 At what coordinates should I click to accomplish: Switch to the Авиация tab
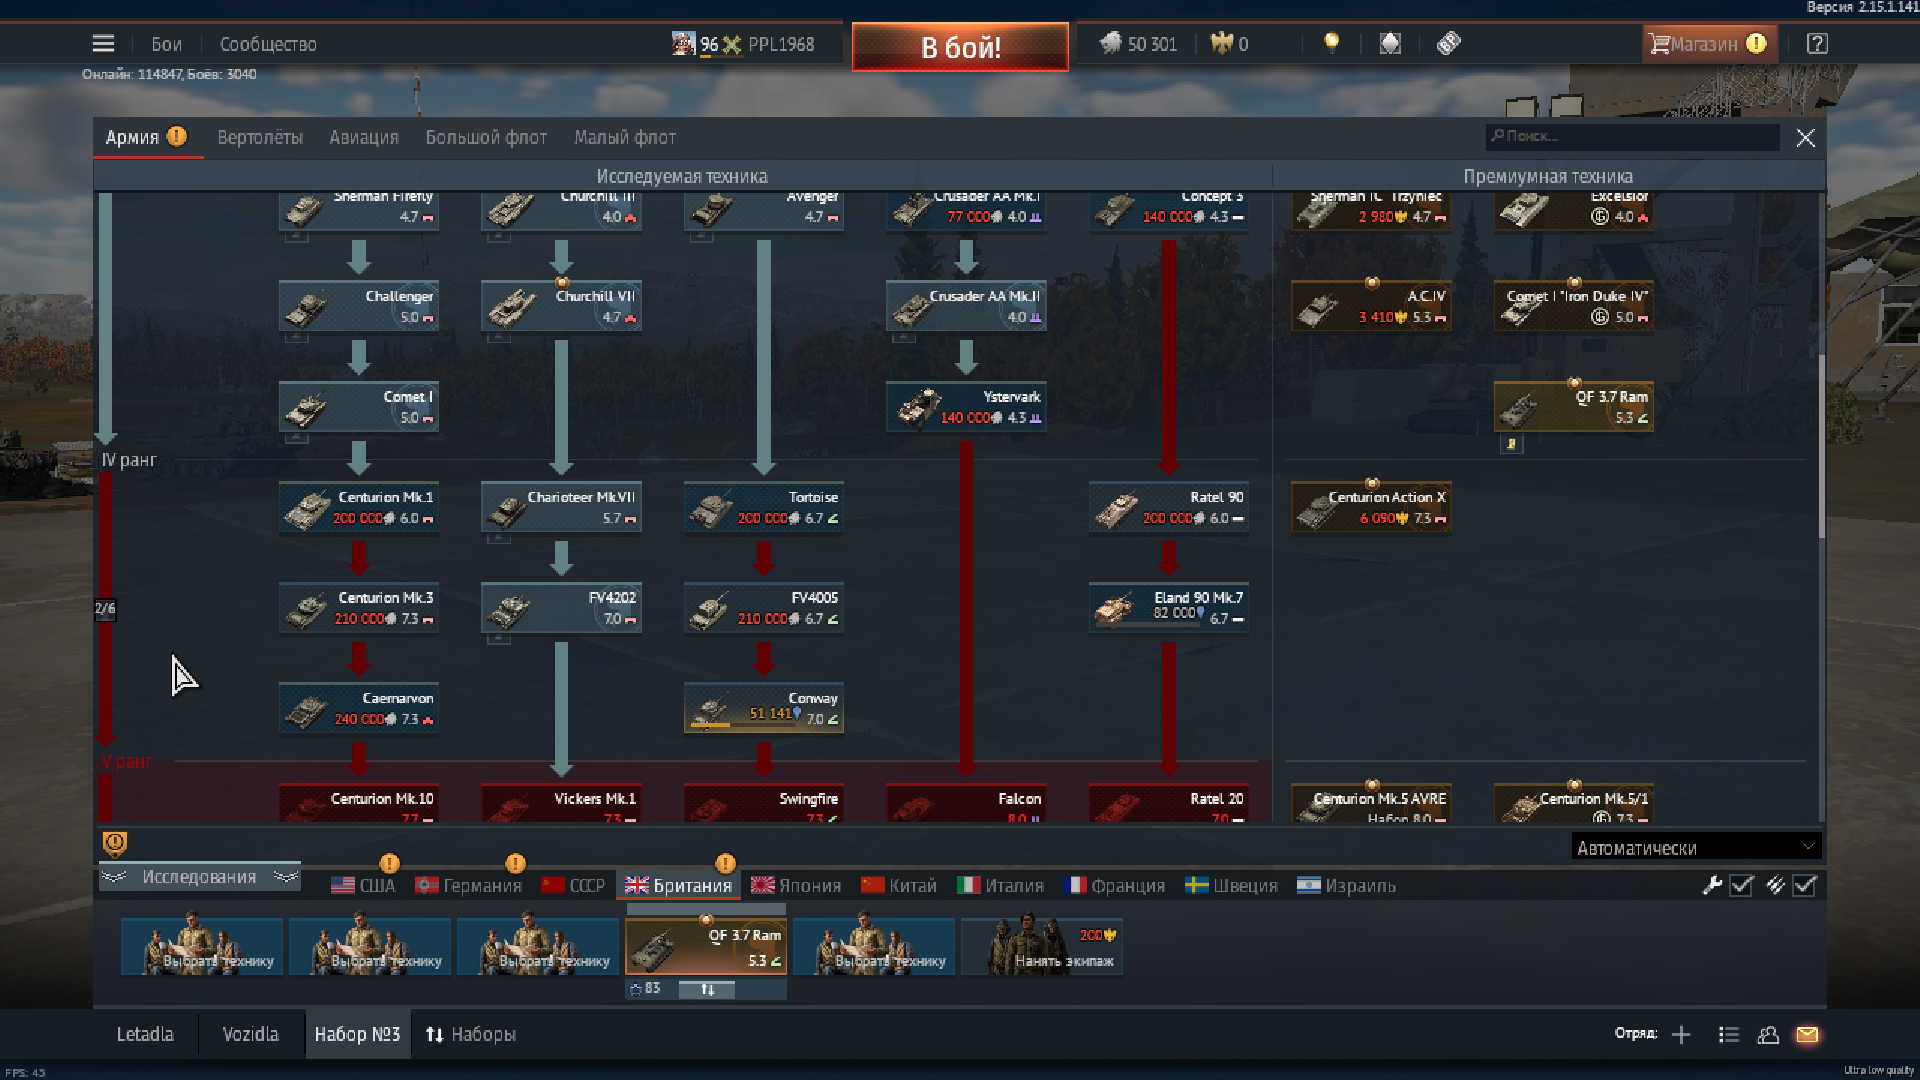tap(364, 137)
